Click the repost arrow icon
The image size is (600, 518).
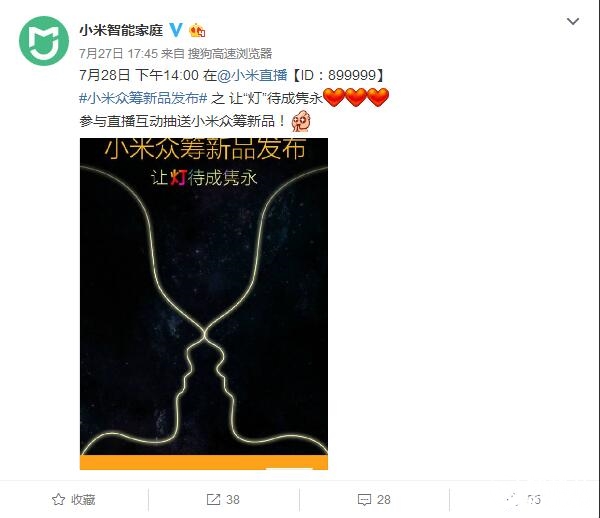213,499
